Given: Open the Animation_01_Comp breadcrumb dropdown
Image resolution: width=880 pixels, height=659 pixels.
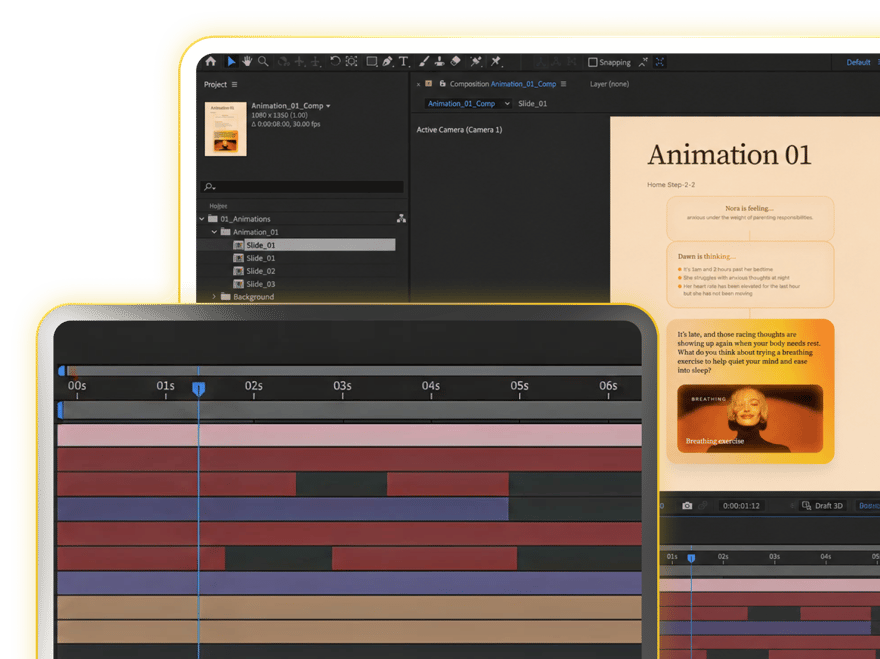Looking at the screenshot, I should (507, 103).
